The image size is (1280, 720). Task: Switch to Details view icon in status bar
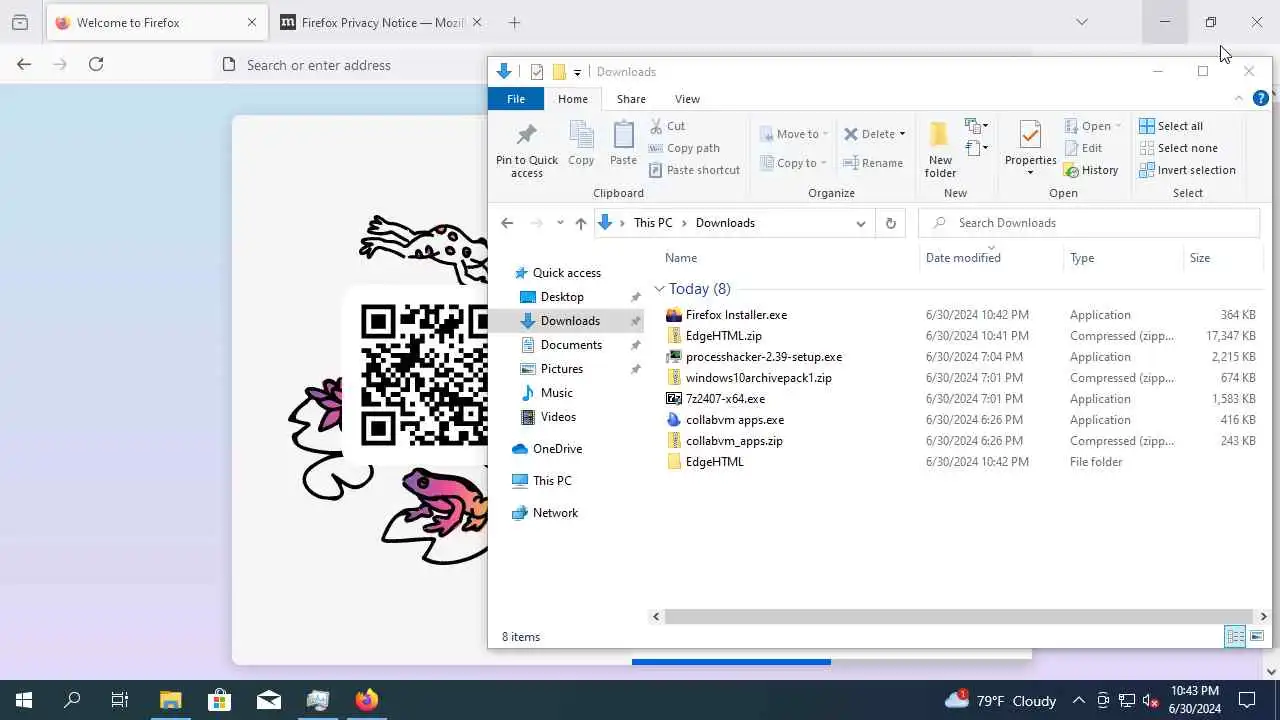coord(1235,637)
